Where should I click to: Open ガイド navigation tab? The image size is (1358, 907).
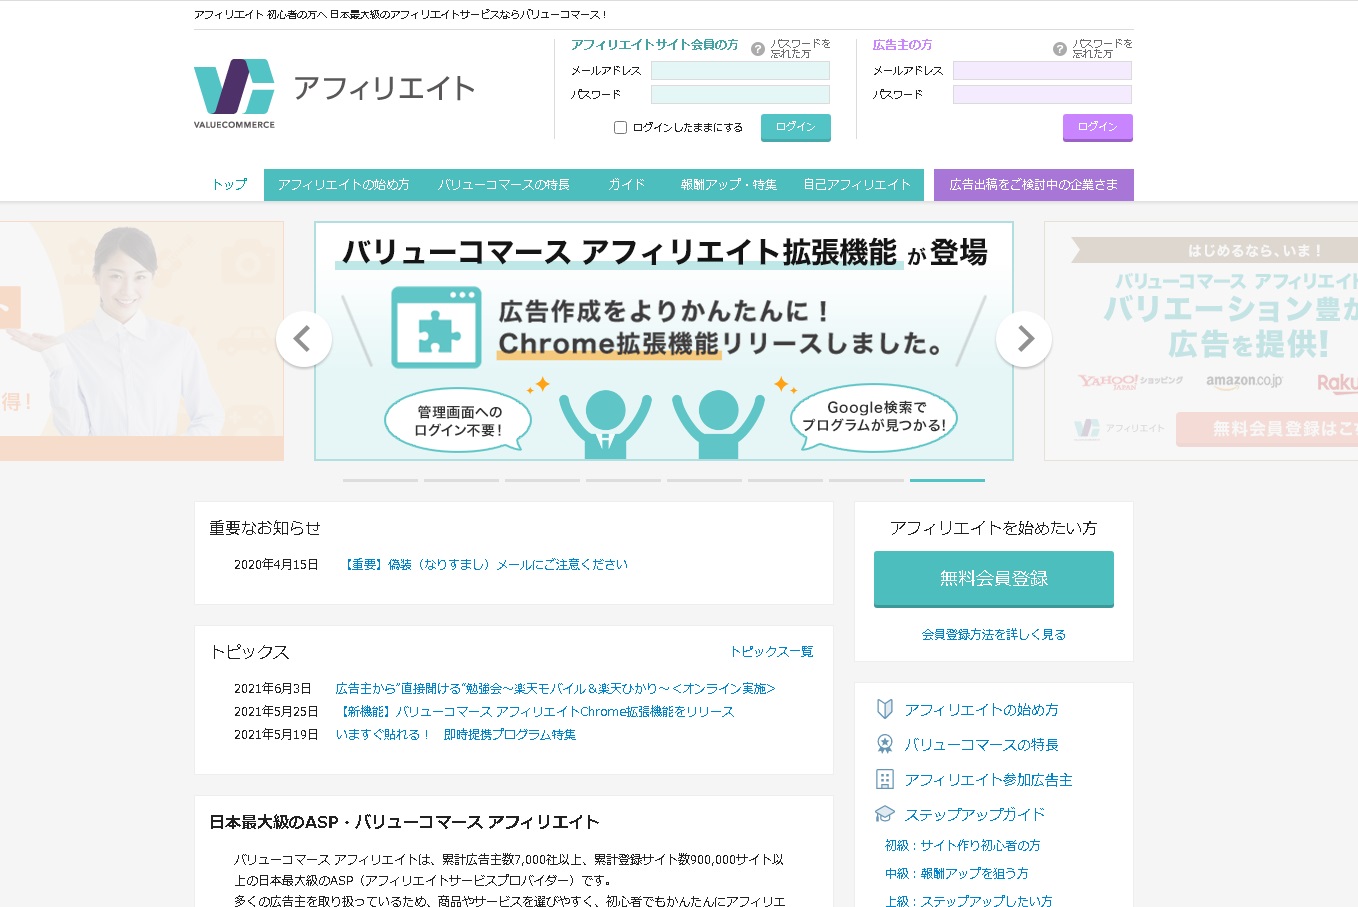tap(627, 185)
